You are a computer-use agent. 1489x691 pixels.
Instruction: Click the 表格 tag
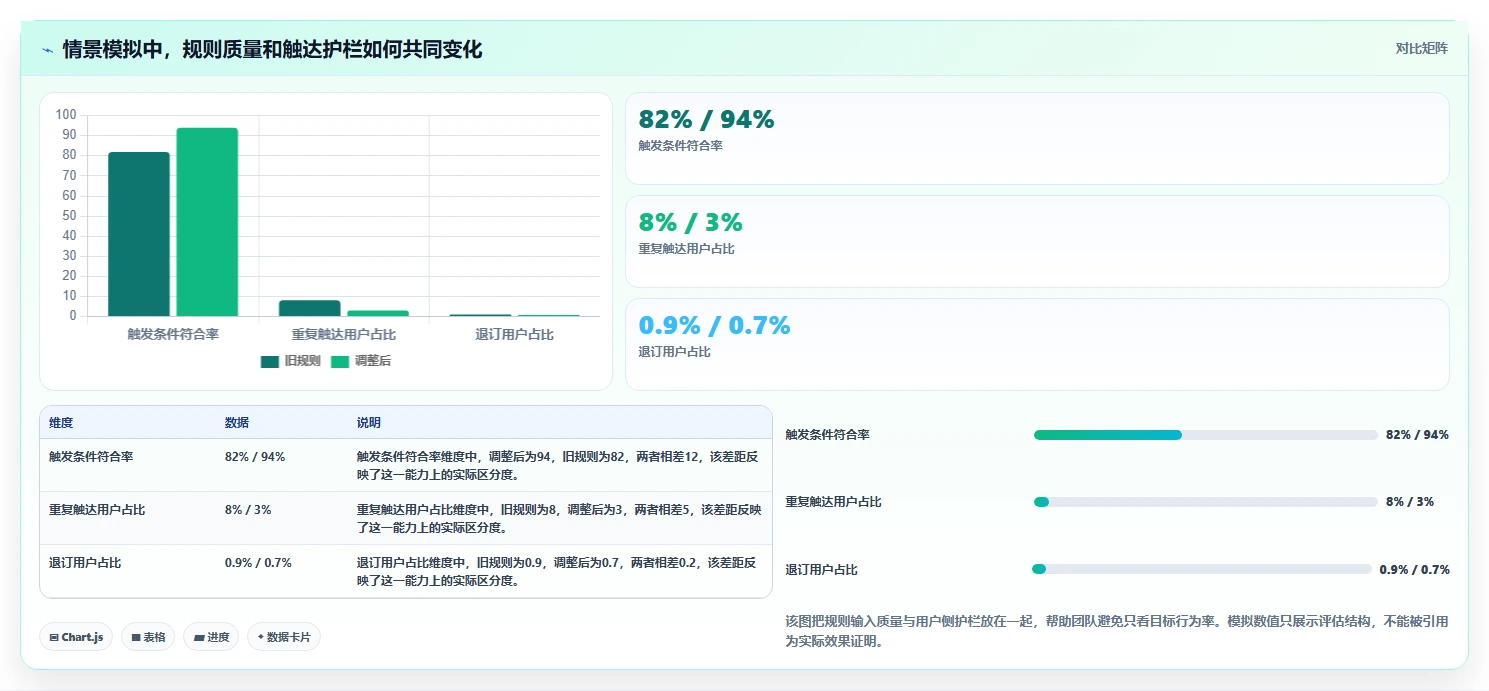(148, 637)
